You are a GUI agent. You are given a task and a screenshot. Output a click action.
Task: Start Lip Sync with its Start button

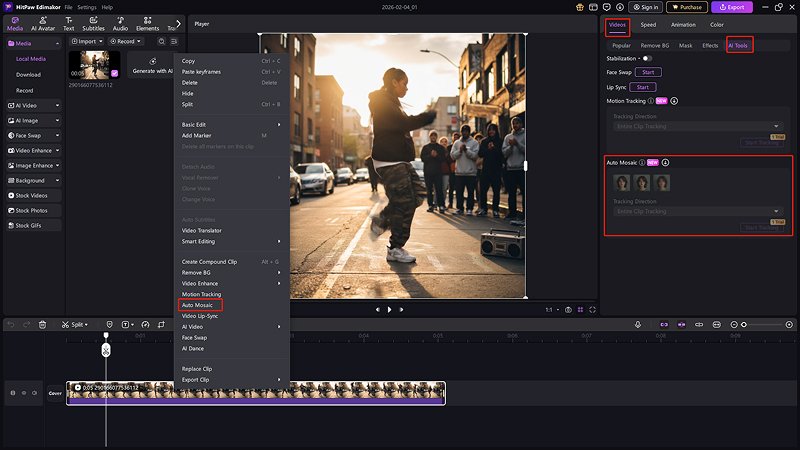coord(643,87)
